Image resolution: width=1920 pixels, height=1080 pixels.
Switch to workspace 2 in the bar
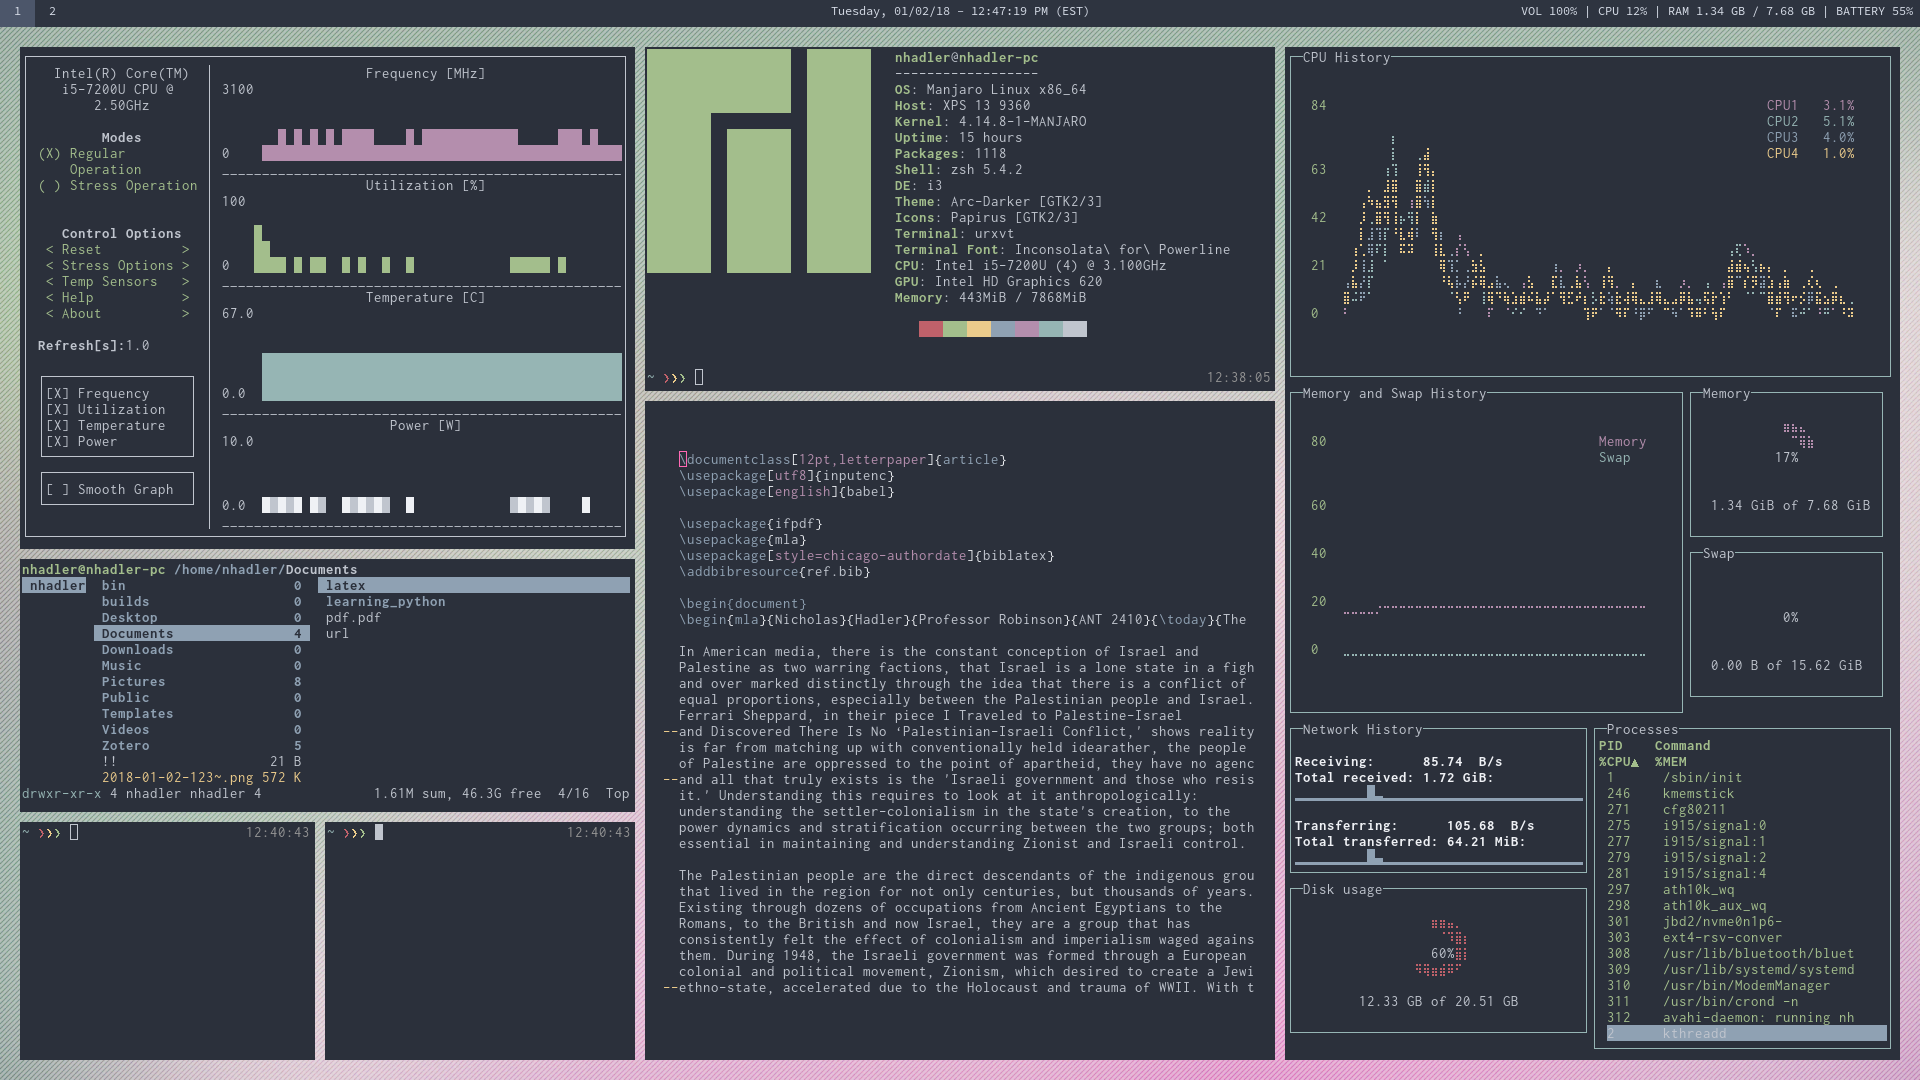(52, 11)
